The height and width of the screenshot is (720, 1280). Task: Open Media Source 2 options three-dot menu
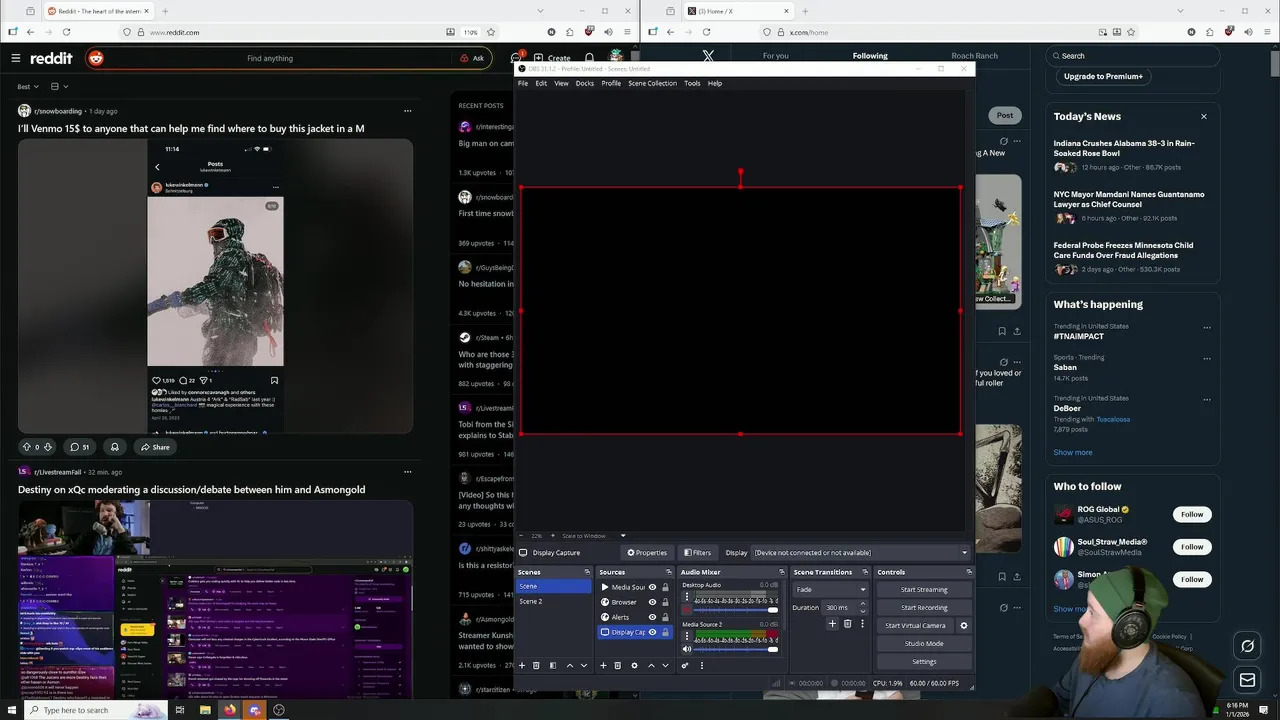(x=686, y=636)
